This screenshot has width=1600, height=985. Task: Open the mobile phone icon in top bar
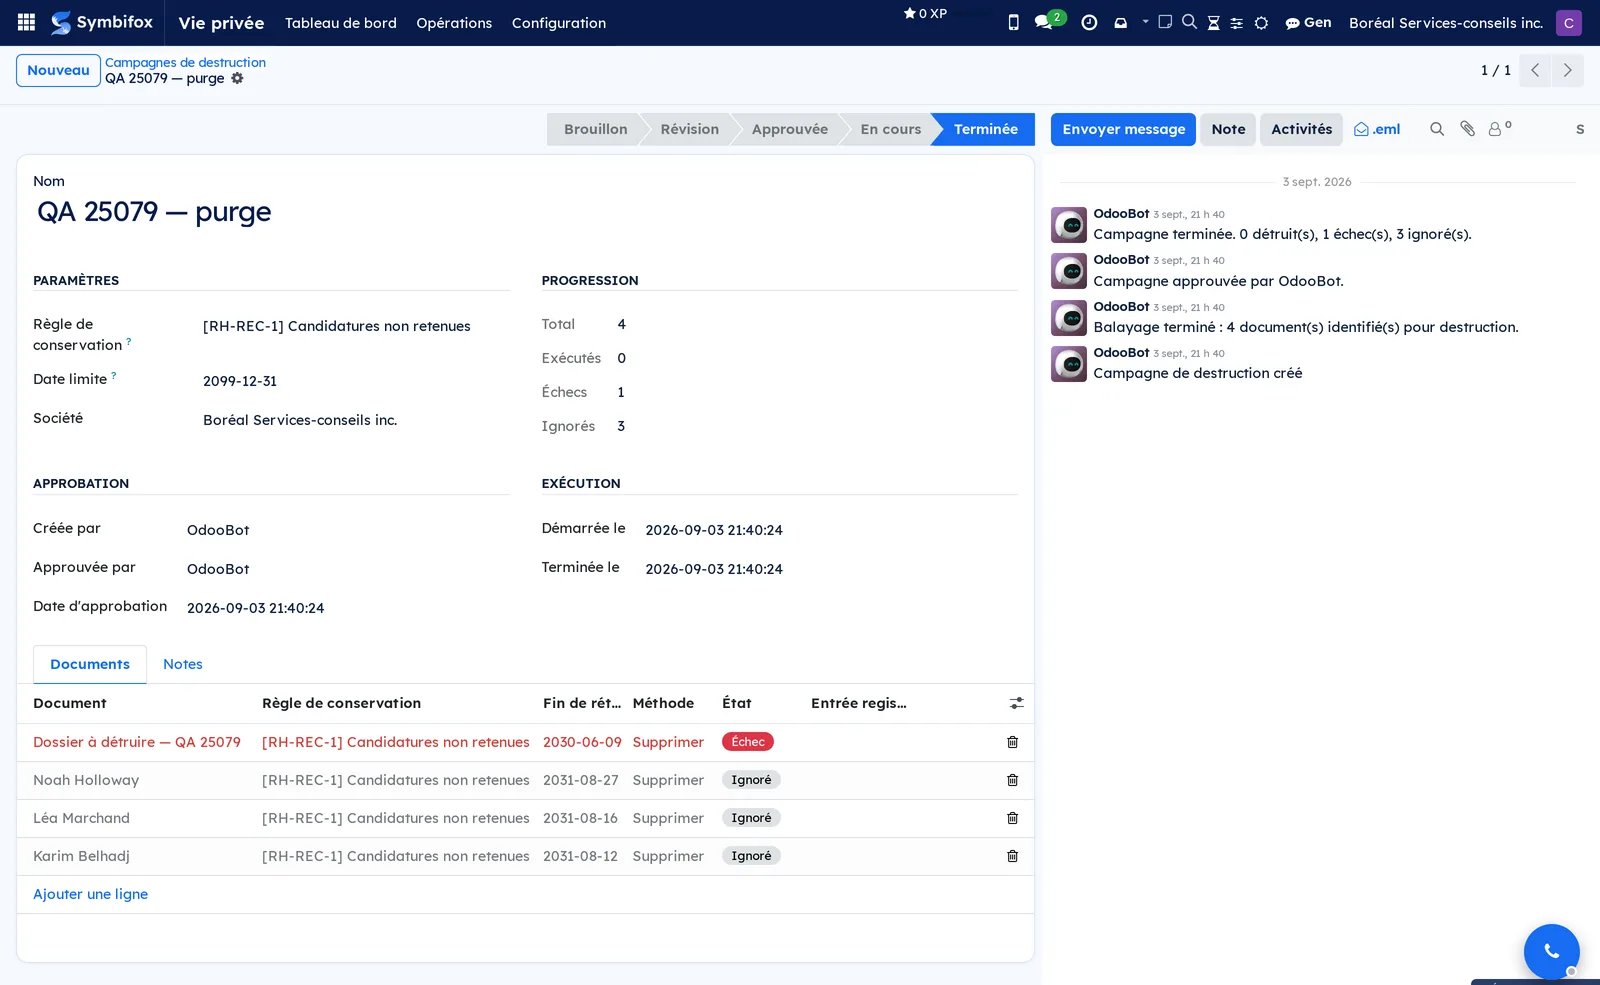pos(1013,22)
